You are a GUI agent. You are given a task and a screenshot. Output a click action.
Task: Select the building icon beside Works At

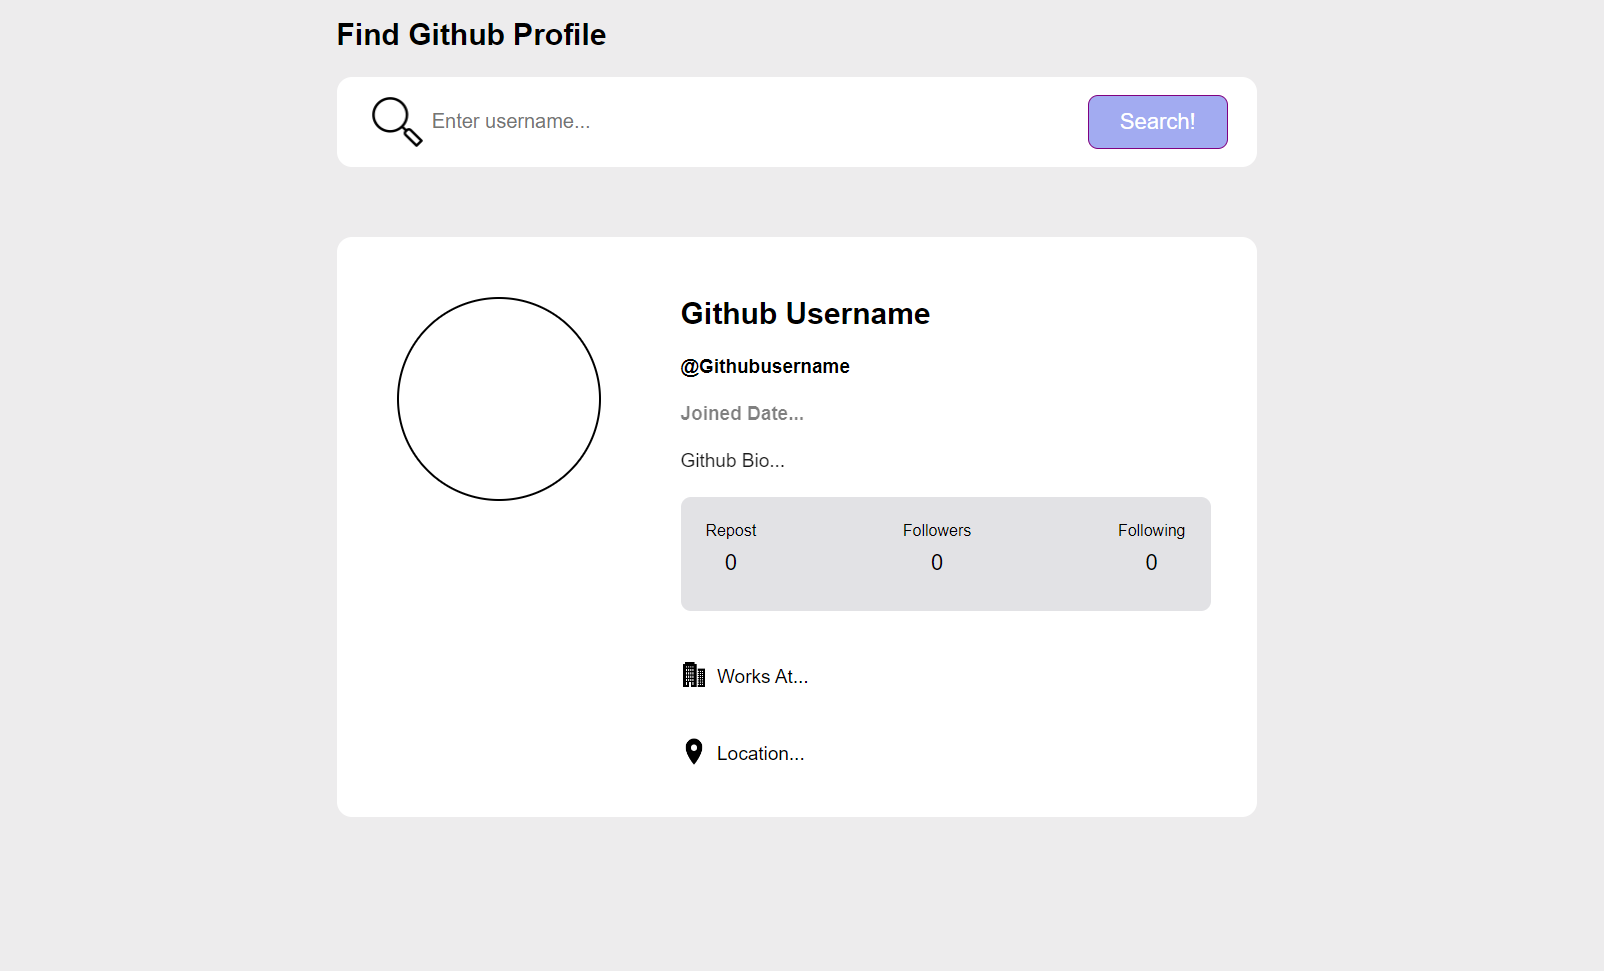click(x=693, y=675)
